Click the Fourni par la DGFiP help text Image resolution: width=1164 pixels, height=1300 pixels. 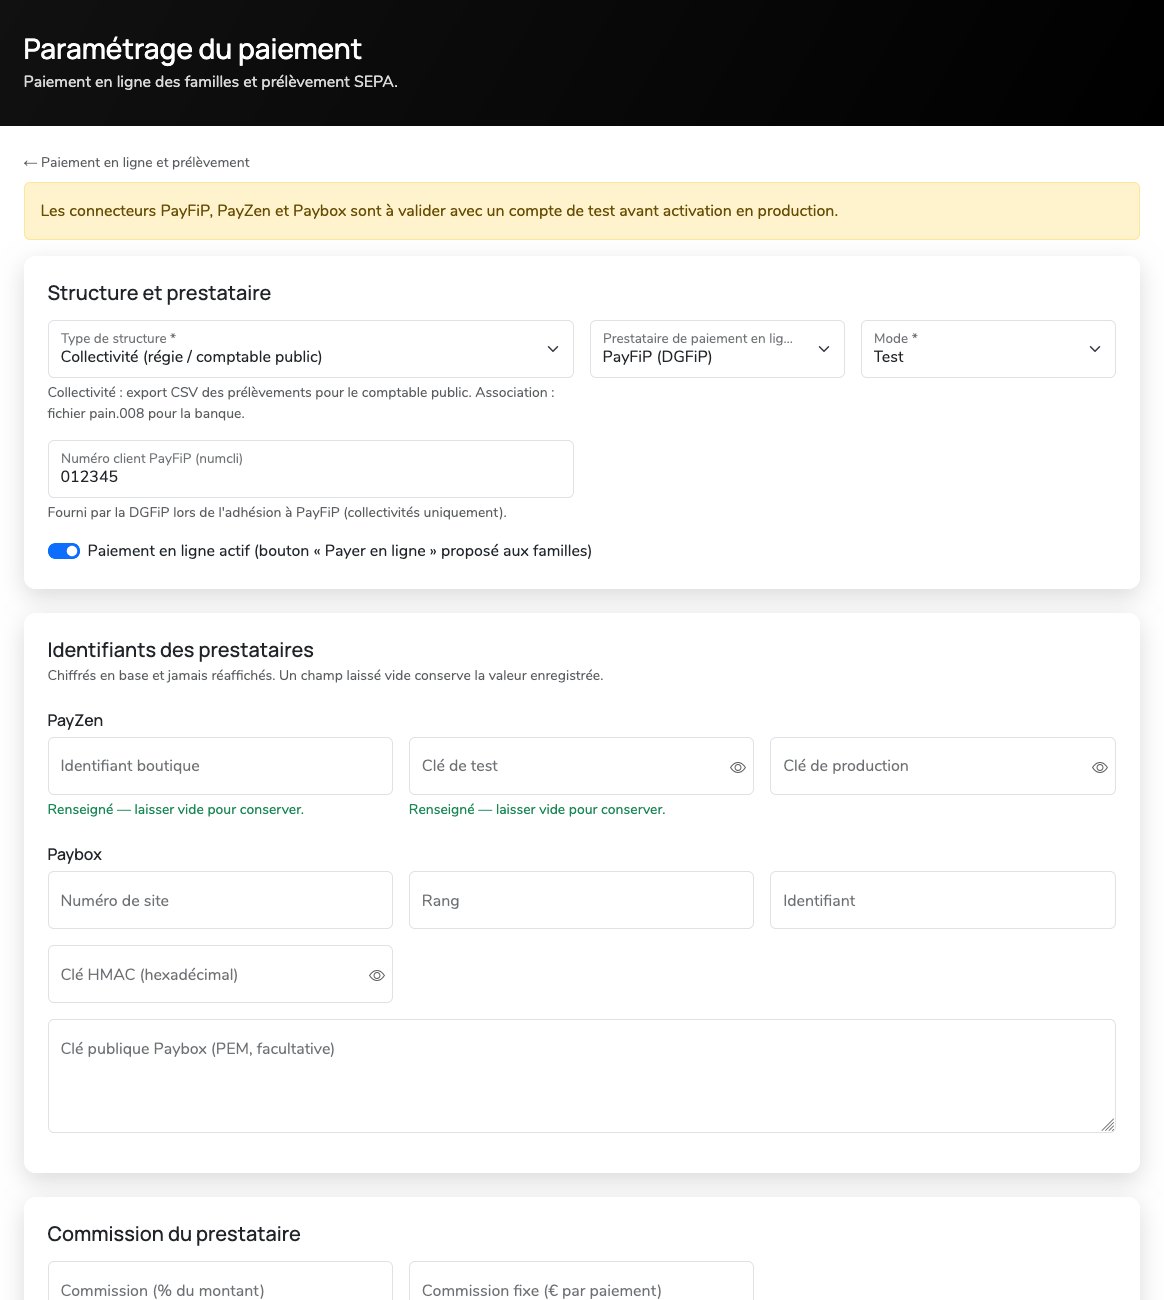(x=277, y=512)
